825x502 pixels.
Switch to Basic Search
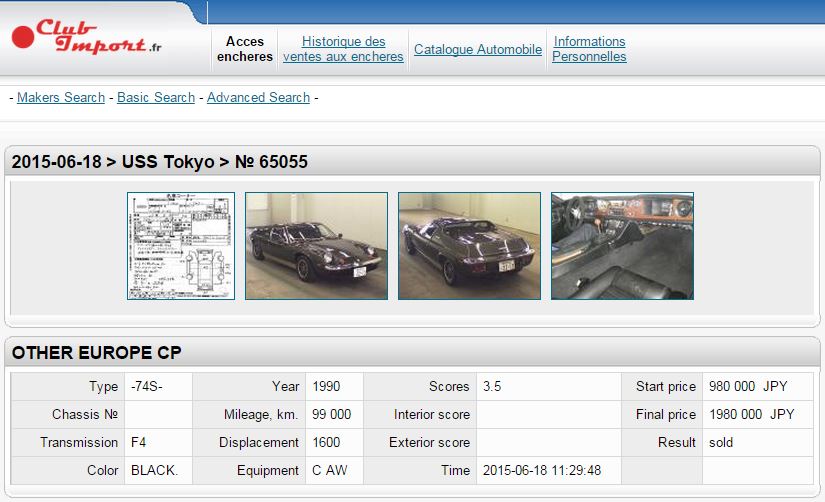pos(156,98)
